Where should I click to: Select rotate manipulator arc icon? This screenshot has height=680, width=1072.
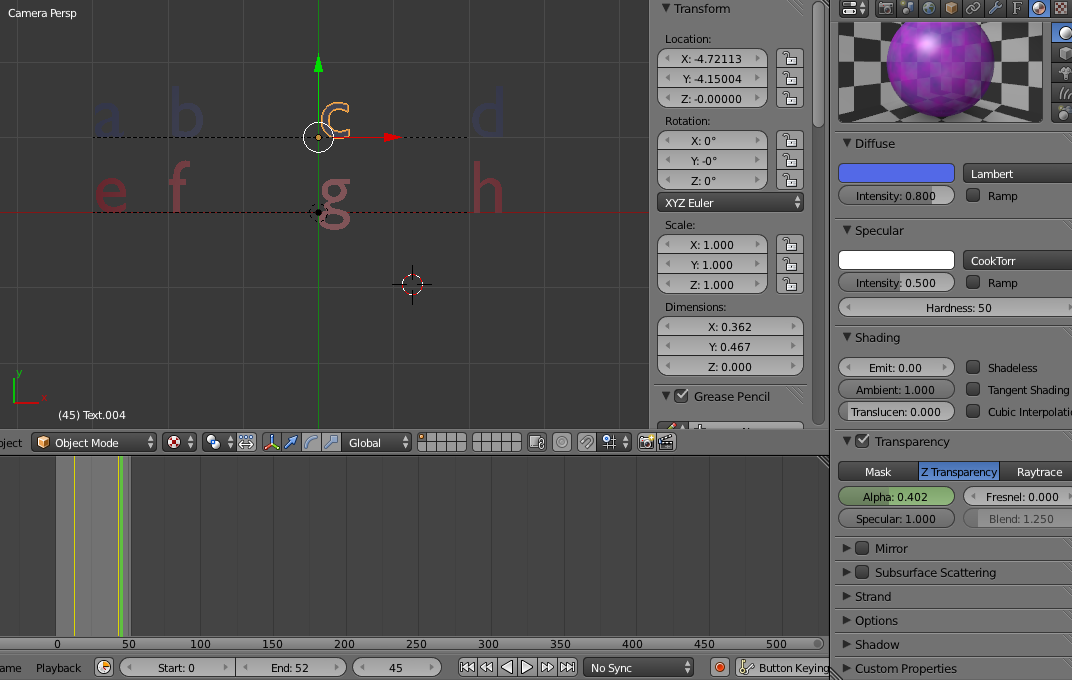311,443
